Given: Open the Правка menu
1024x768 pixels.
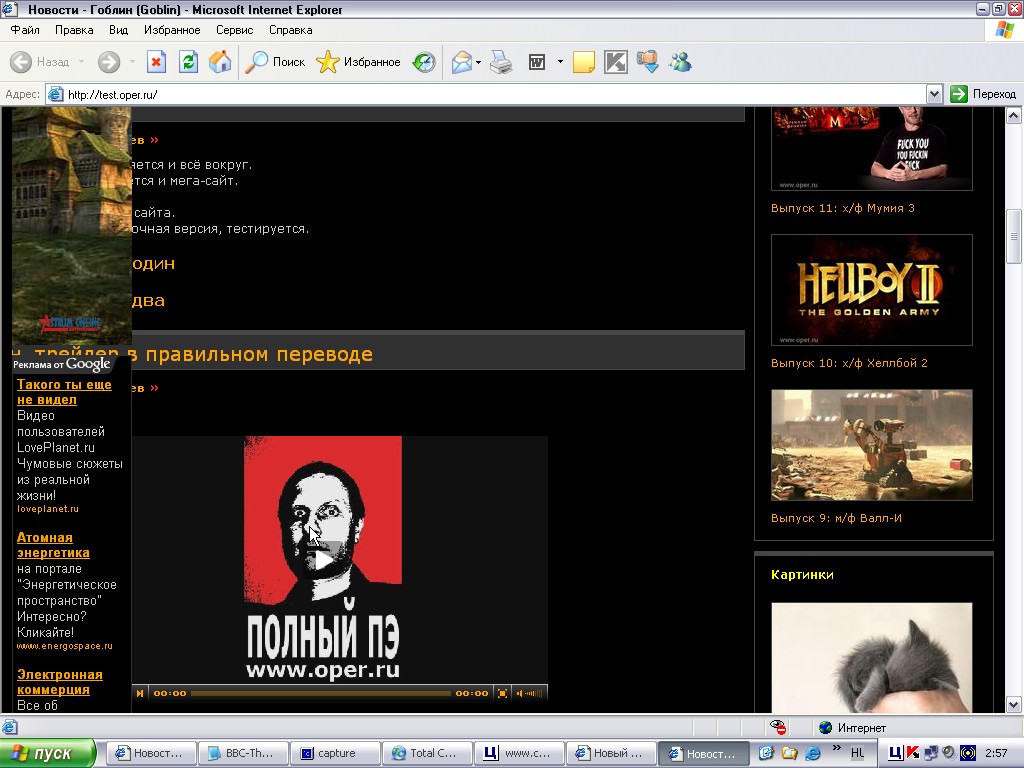Looking at the screenshot, I should 74,30.
